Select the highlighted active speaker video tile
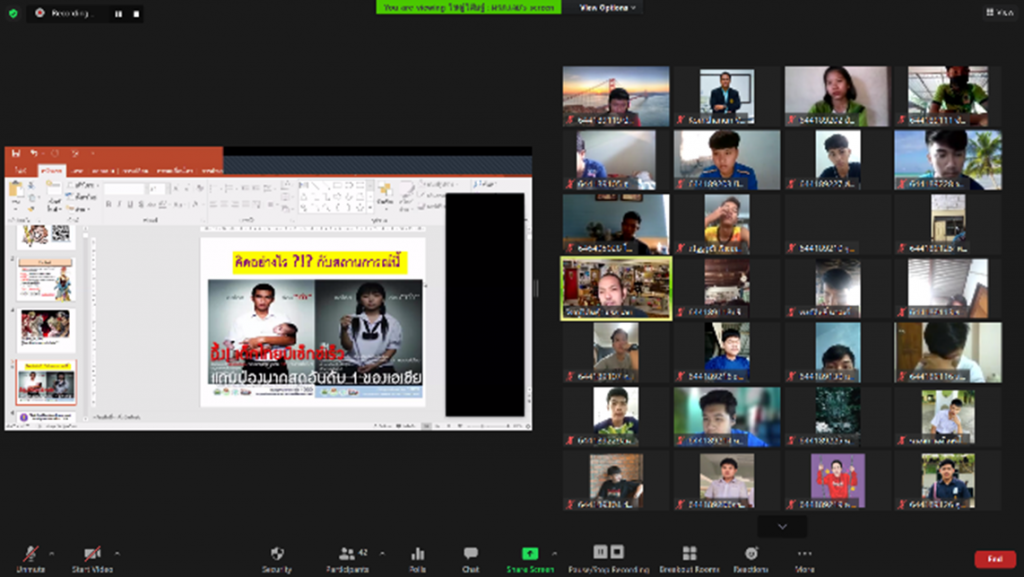Screen dimensions: 1024x577 coord(616,288)
